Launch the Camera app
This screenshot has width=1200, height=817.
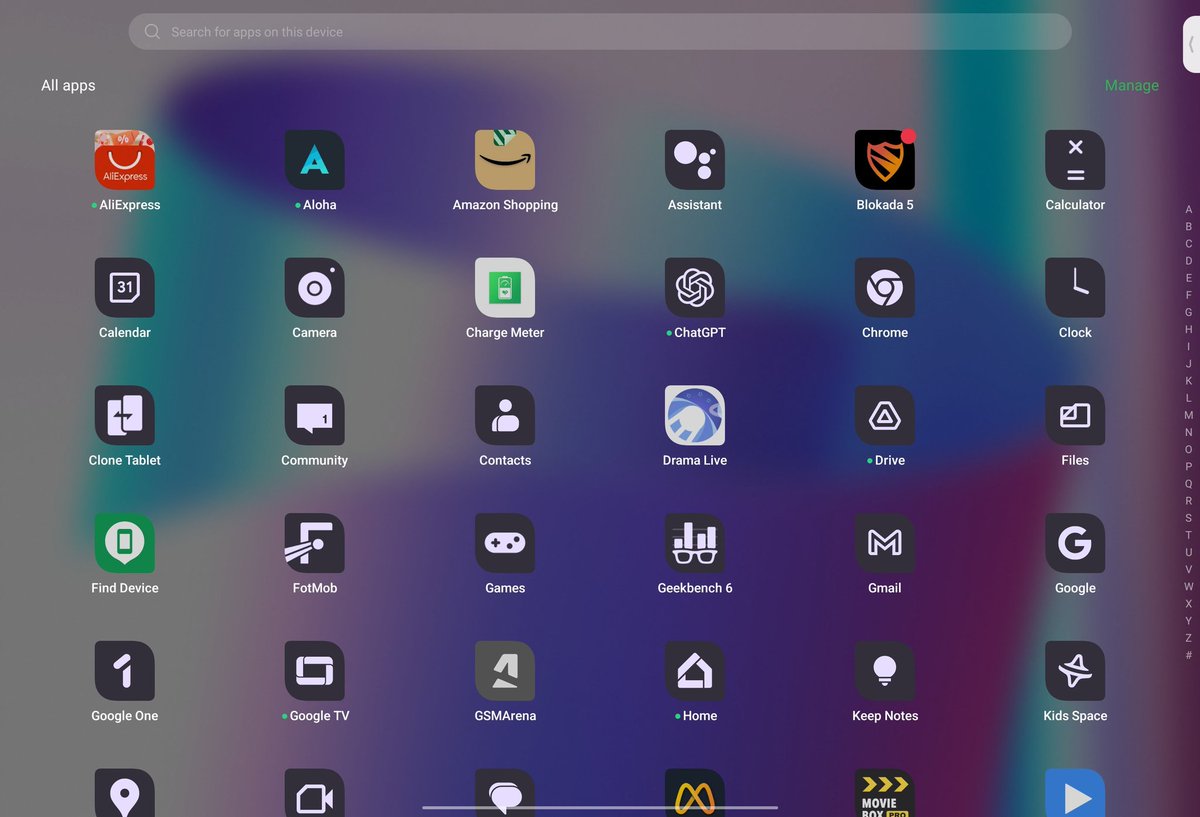click(x=315, y=288)
